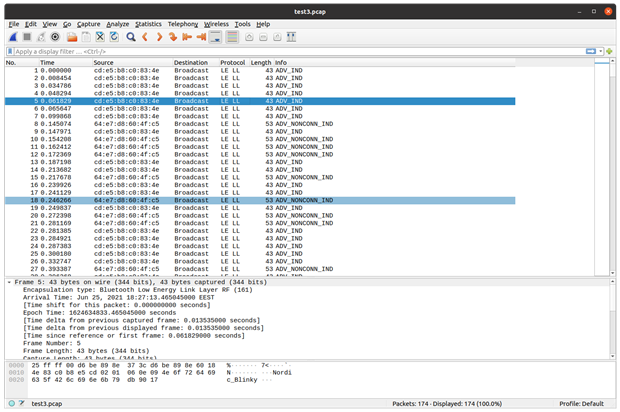
Task: Open capture options gear icon
Action: (x=55, y=37)
